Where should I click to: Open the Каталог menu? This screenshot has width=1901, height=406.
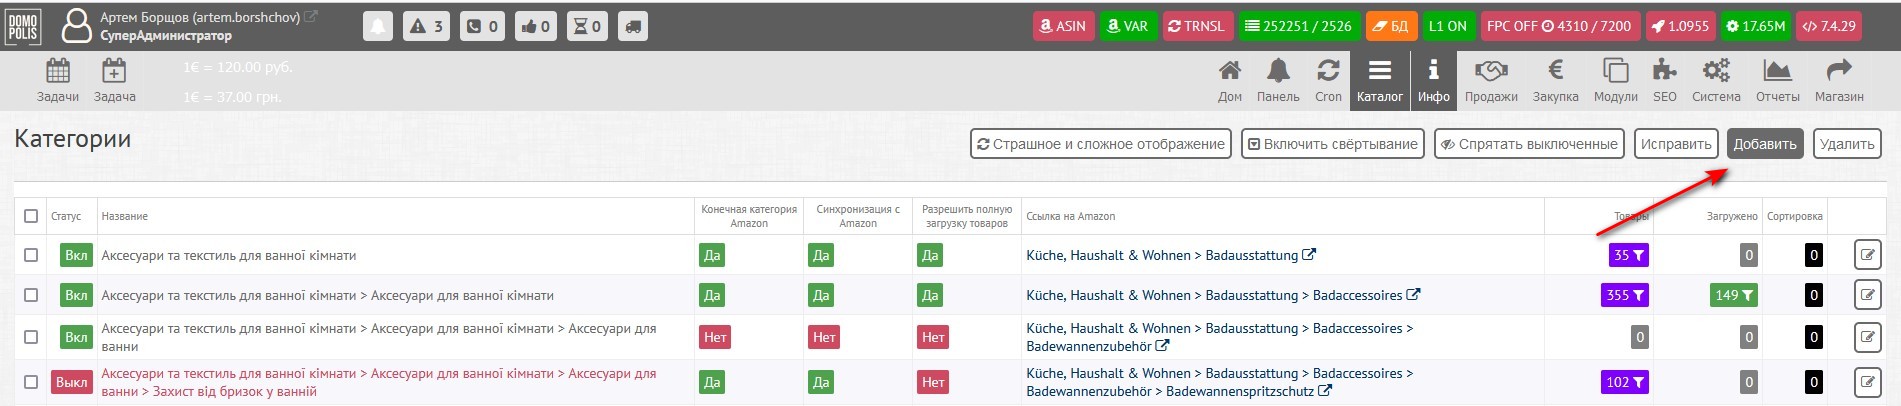1380,80
